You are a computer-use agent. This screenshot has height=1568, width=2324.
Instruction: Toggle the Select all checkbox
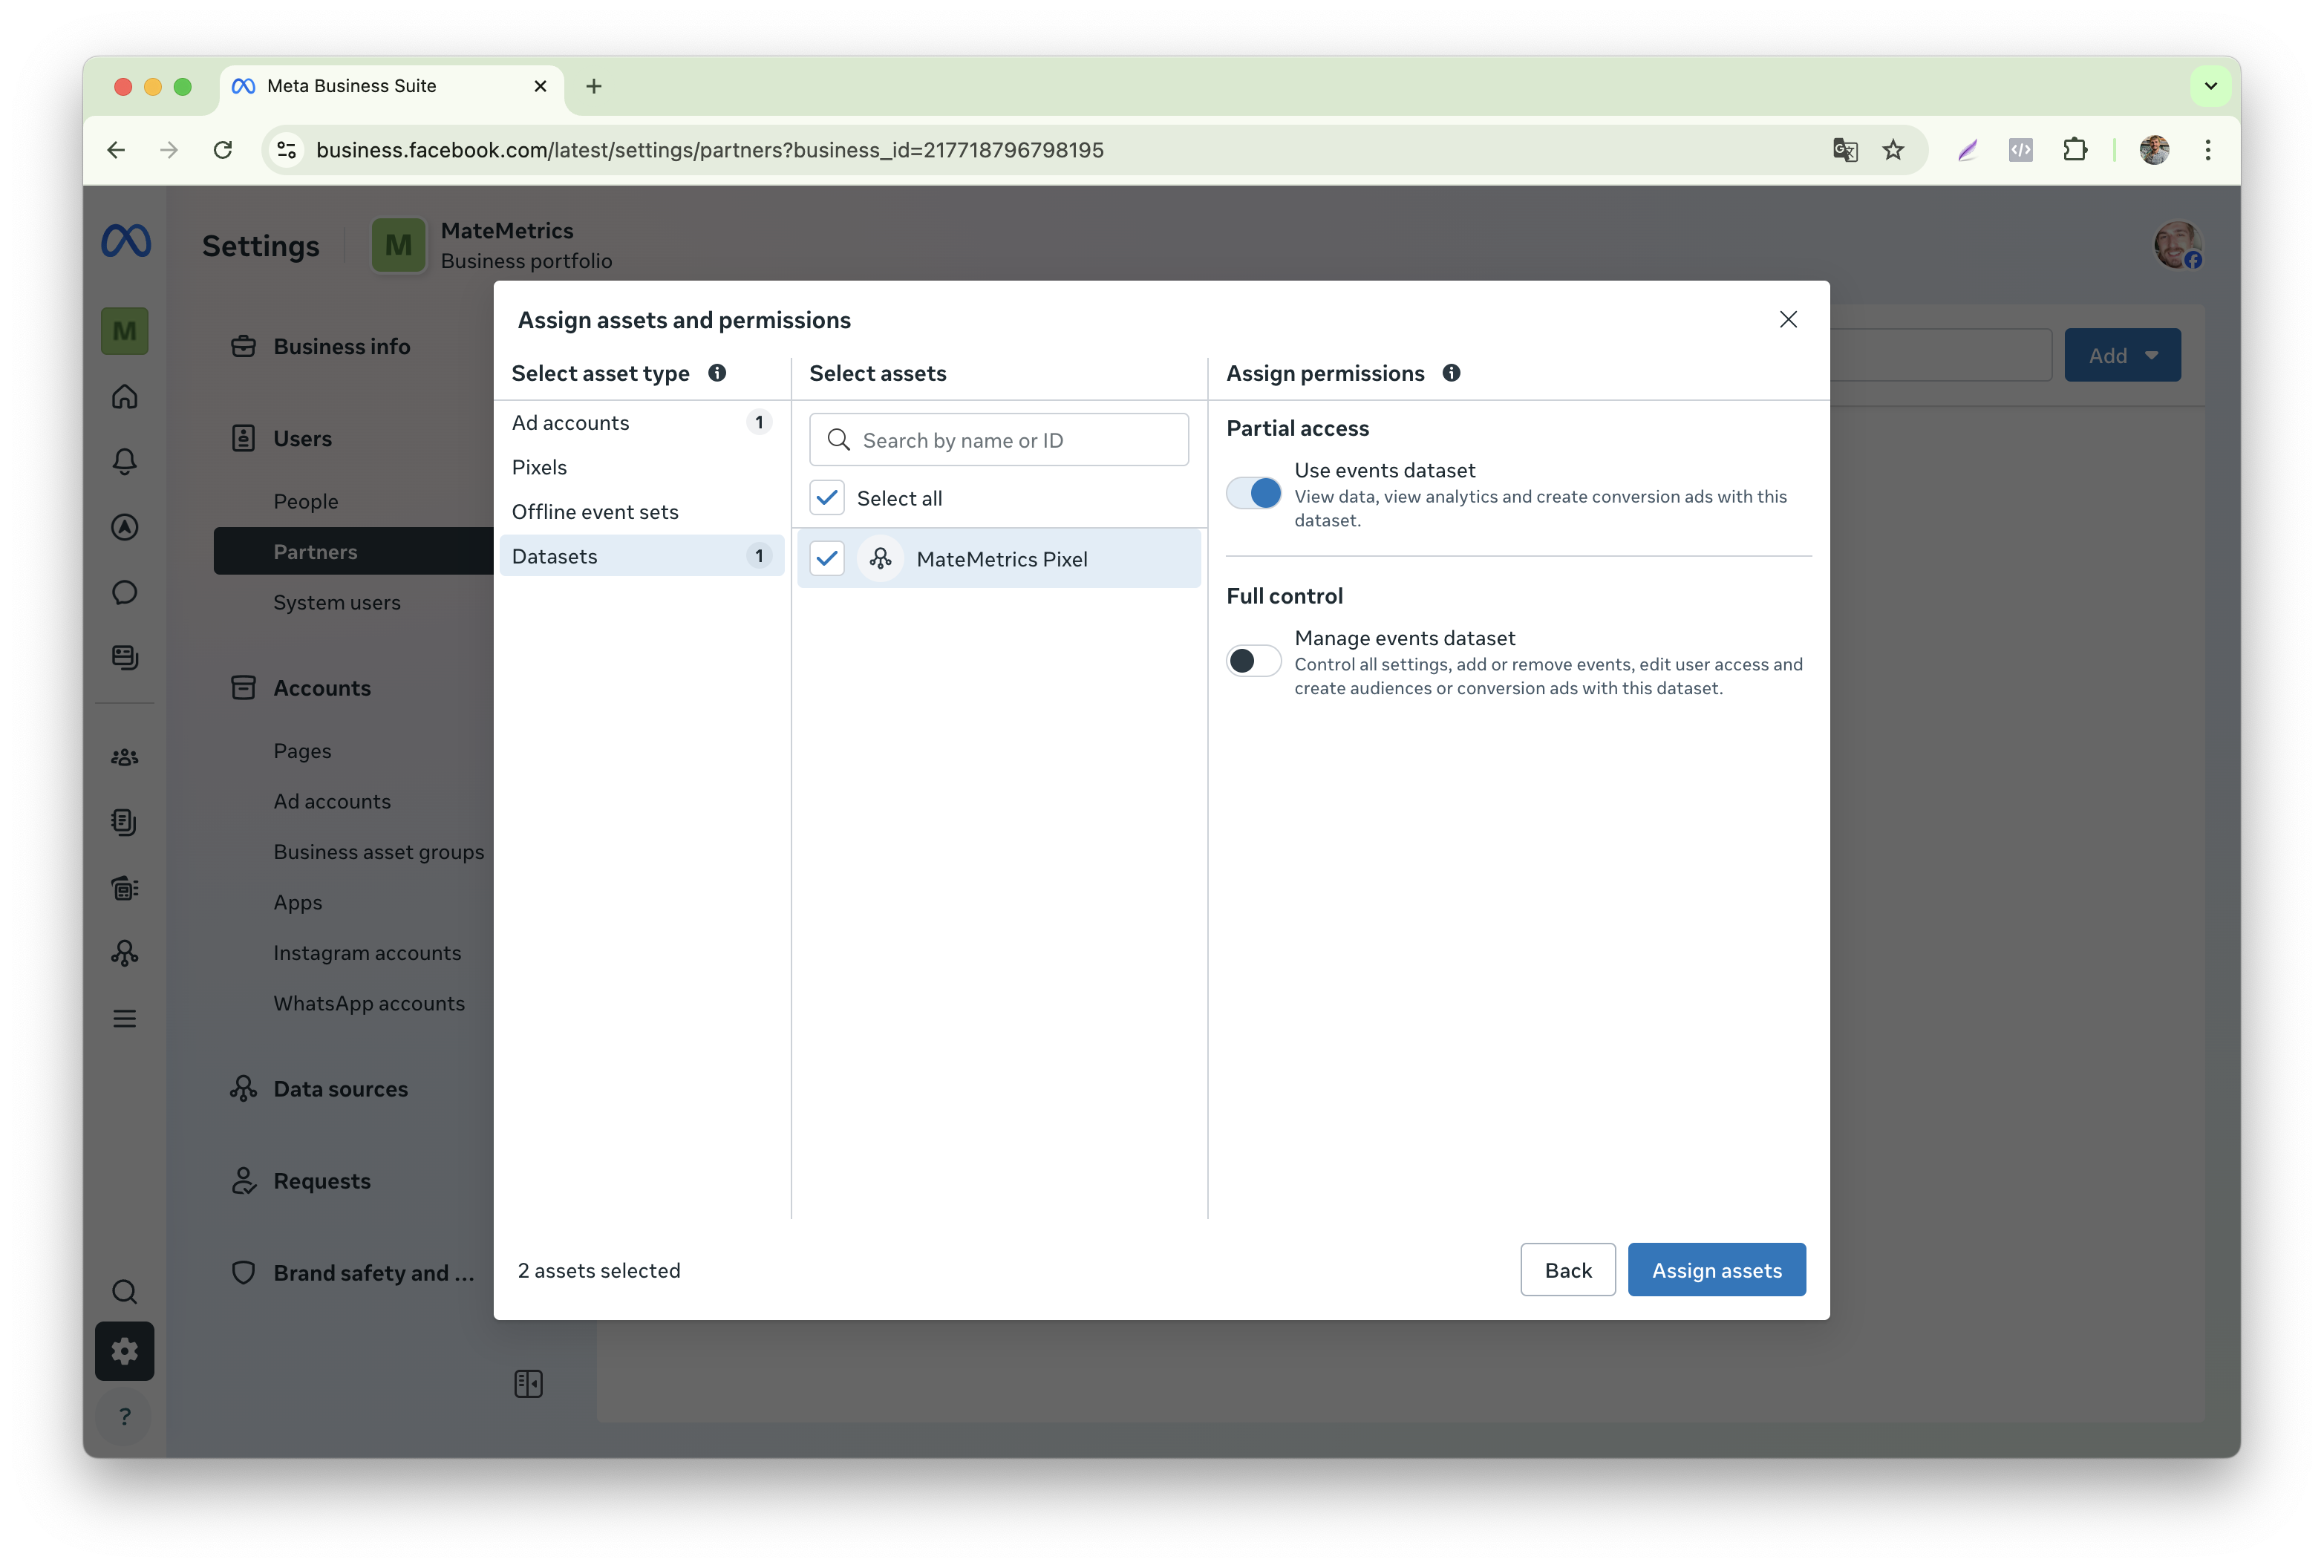click(827, 498)
